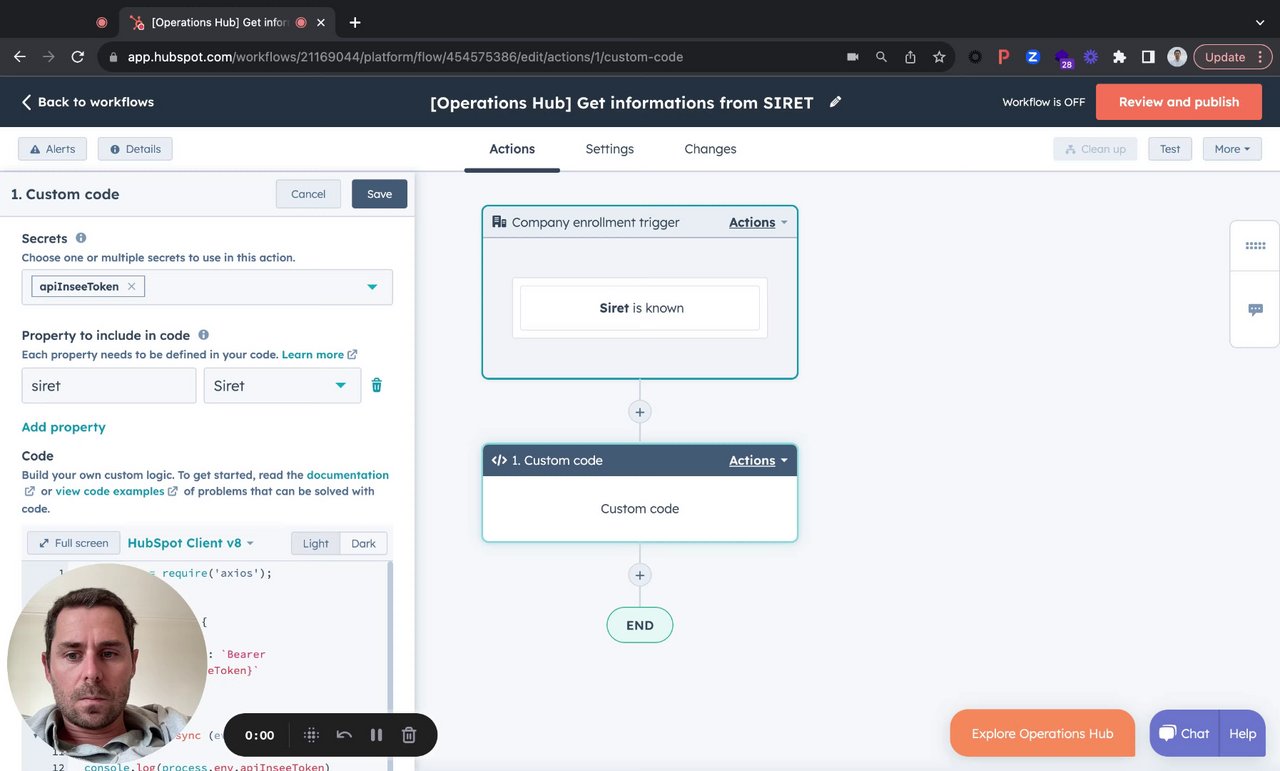
Task: Click the Custom code card body
Action: coord(640,509)
